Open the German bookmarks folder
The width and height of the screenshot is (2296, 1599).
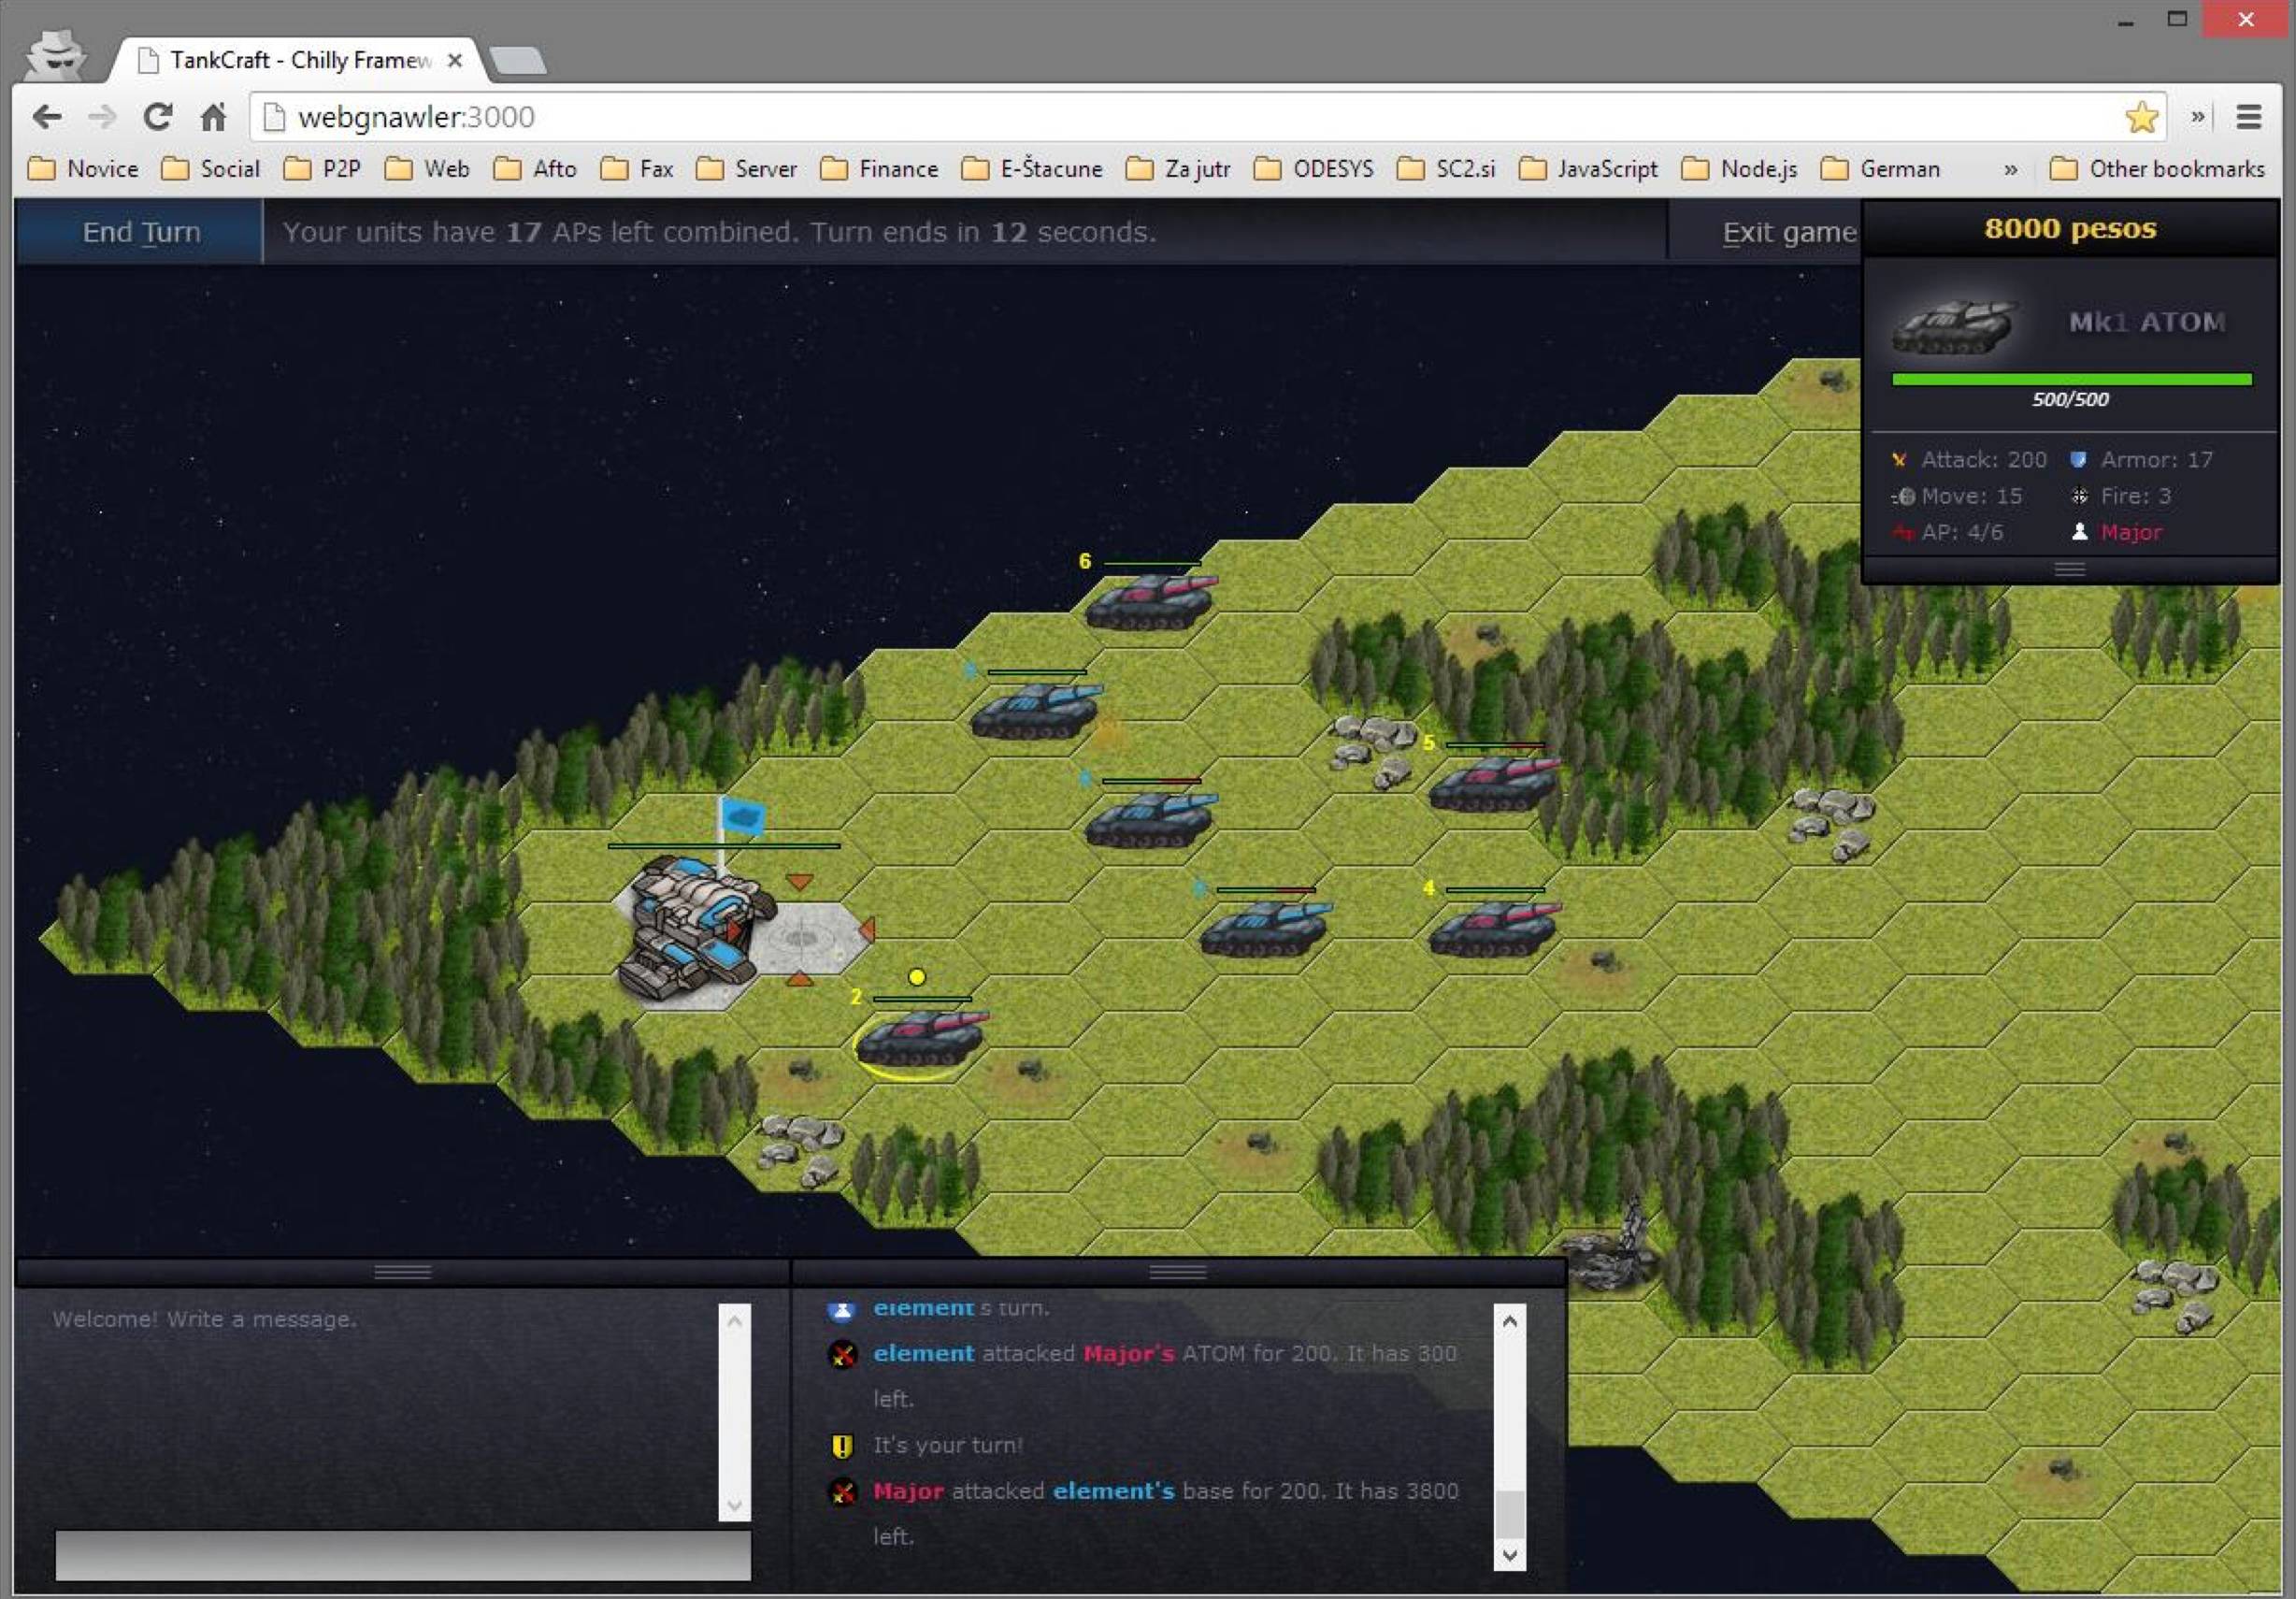1881,169
